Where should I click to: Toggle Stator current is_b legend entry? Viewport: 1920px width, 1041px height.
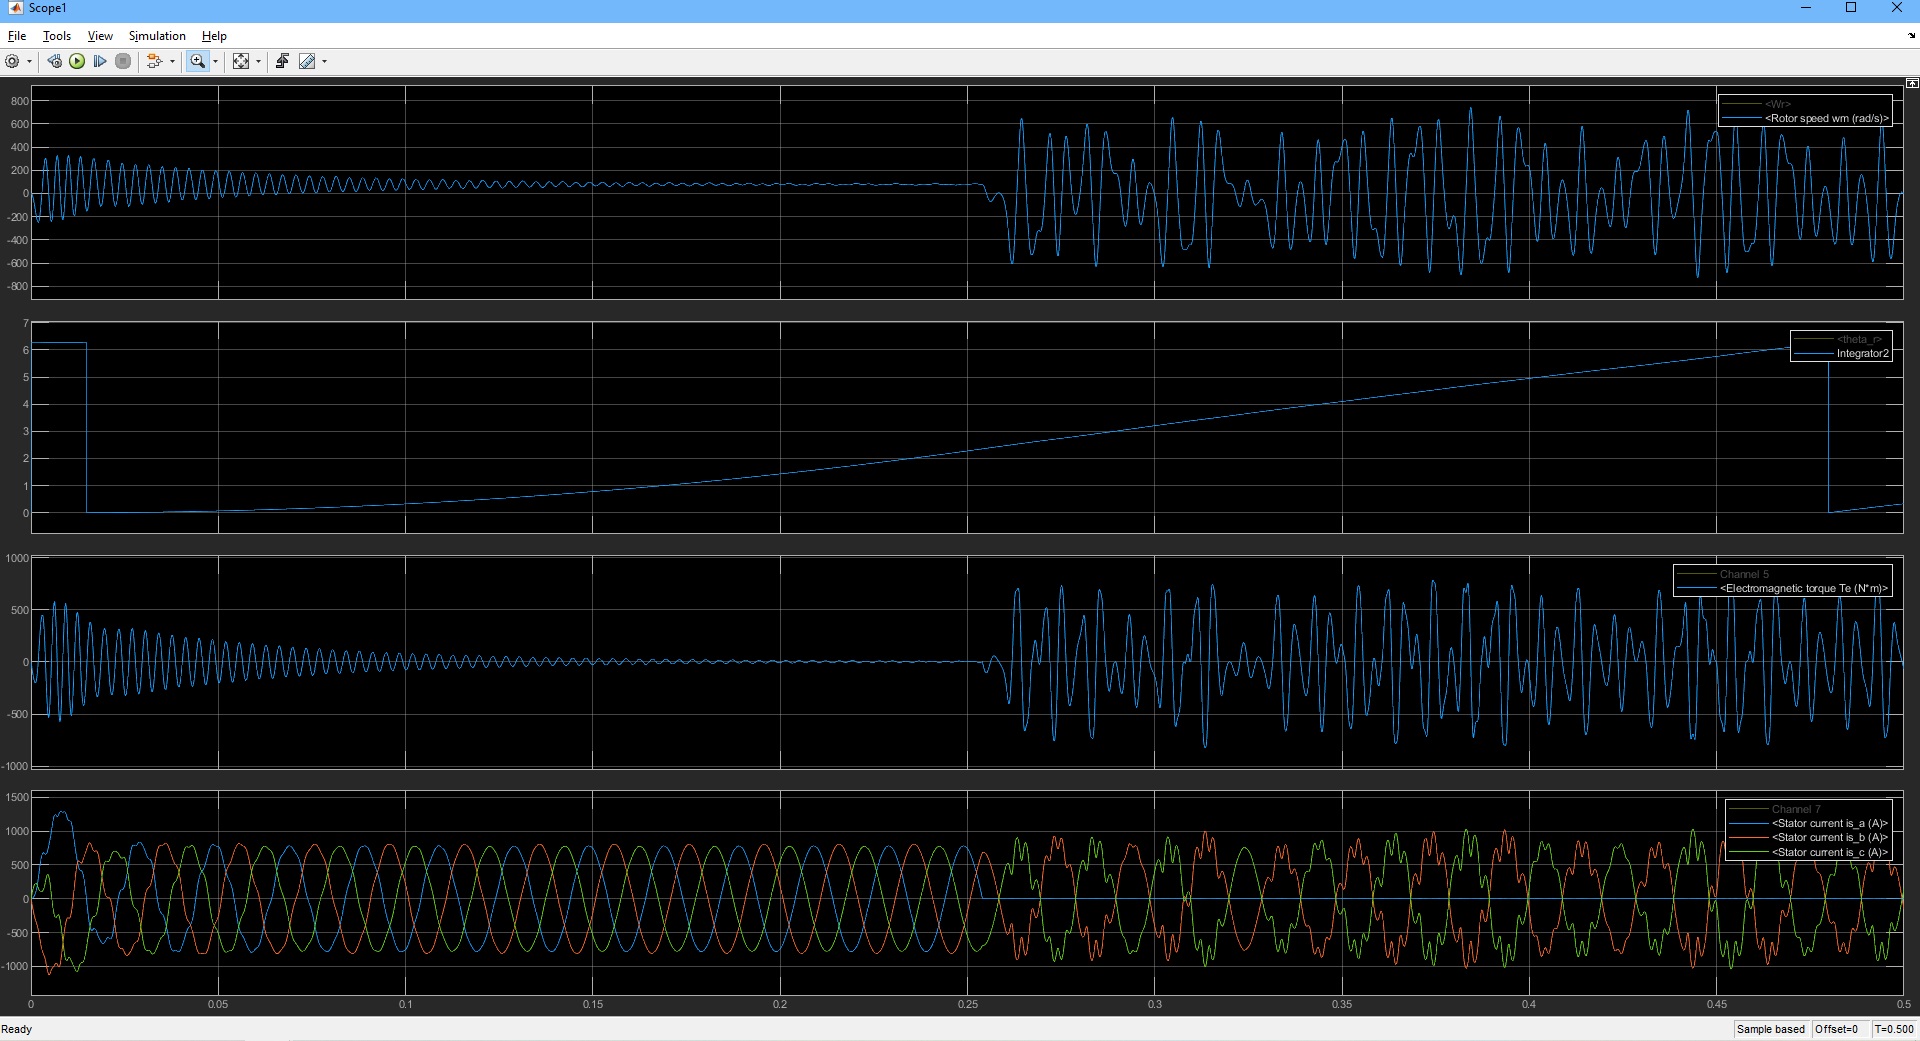pos(1829,838)
